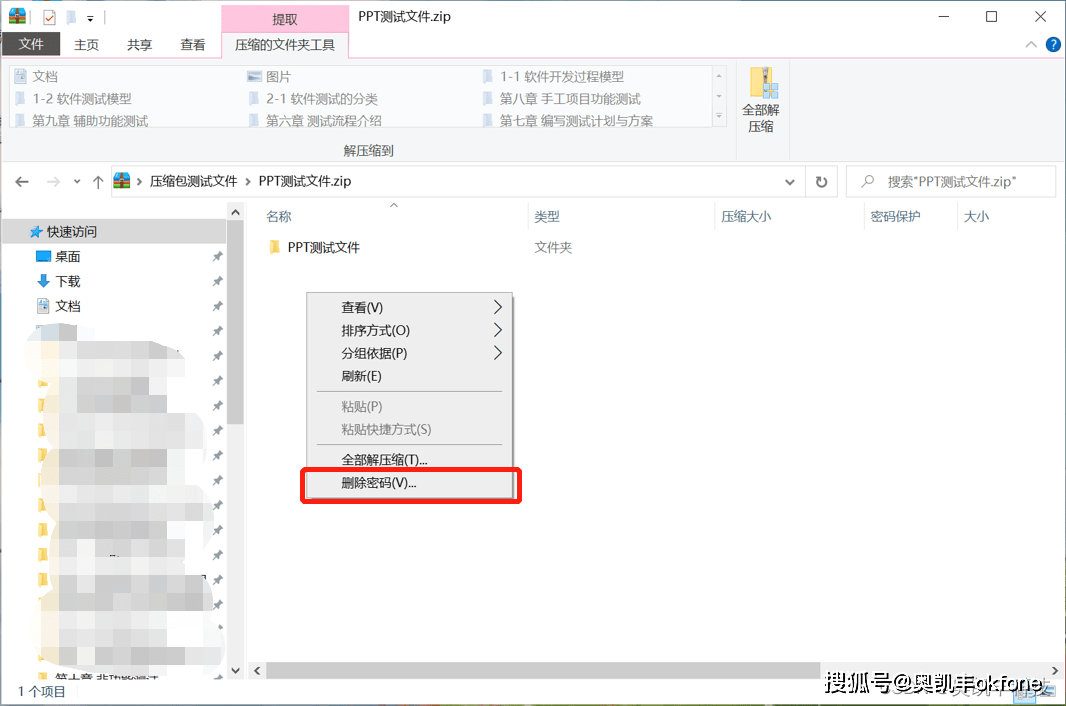The width and height of the screenshot is (1066, 706).
Task: Choose 第九章 辅助功能测试 extract destination
Action: [82, 121]
